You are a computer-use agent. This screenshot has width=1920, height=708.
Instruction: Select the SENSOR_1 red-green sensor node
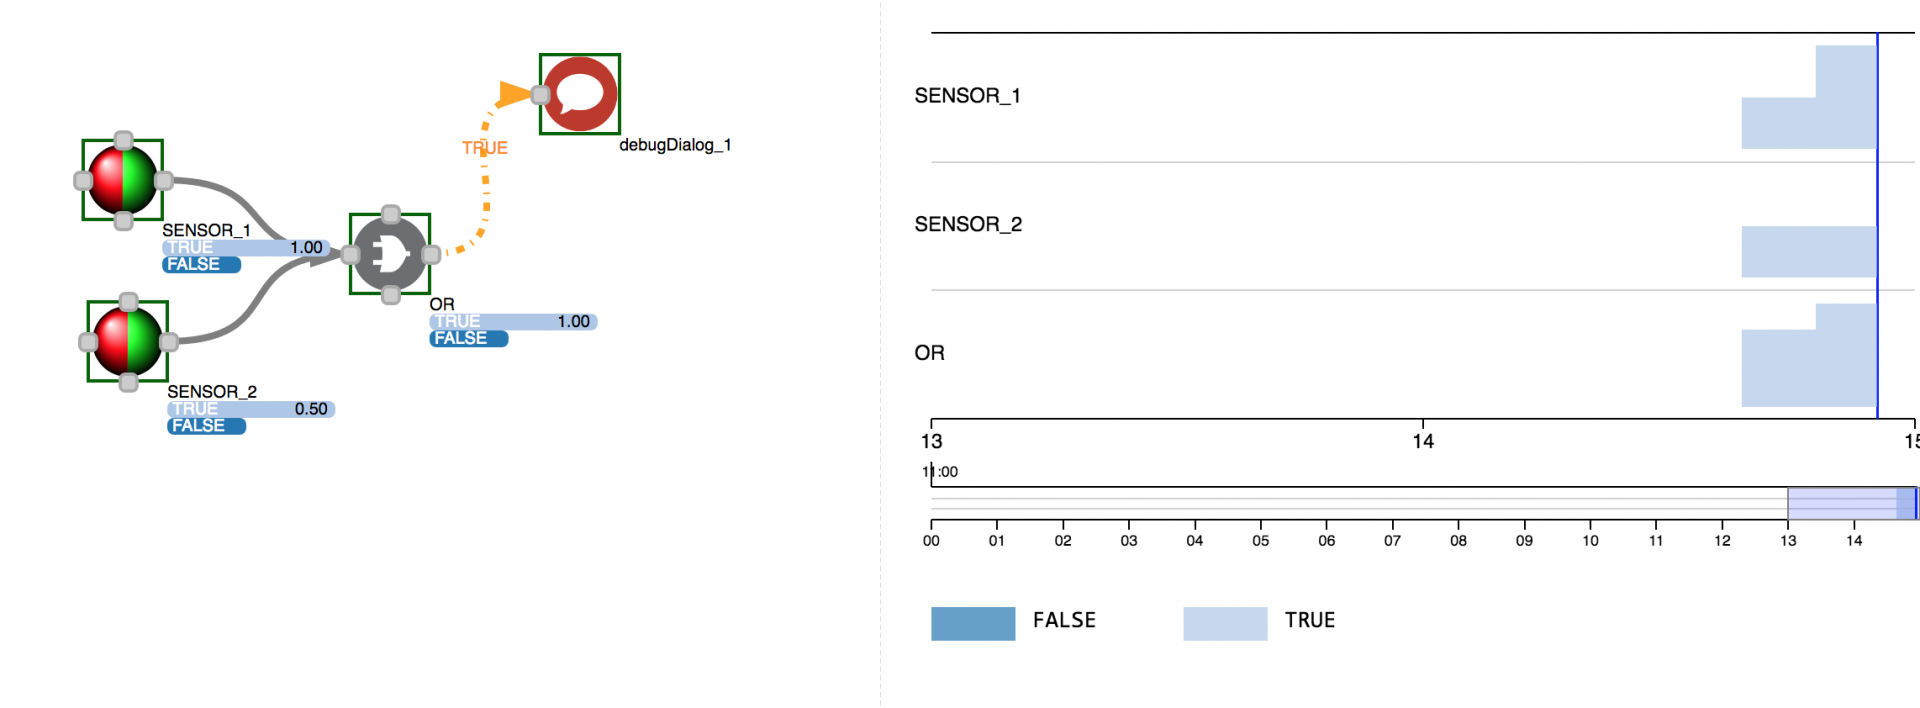point(122,180)
